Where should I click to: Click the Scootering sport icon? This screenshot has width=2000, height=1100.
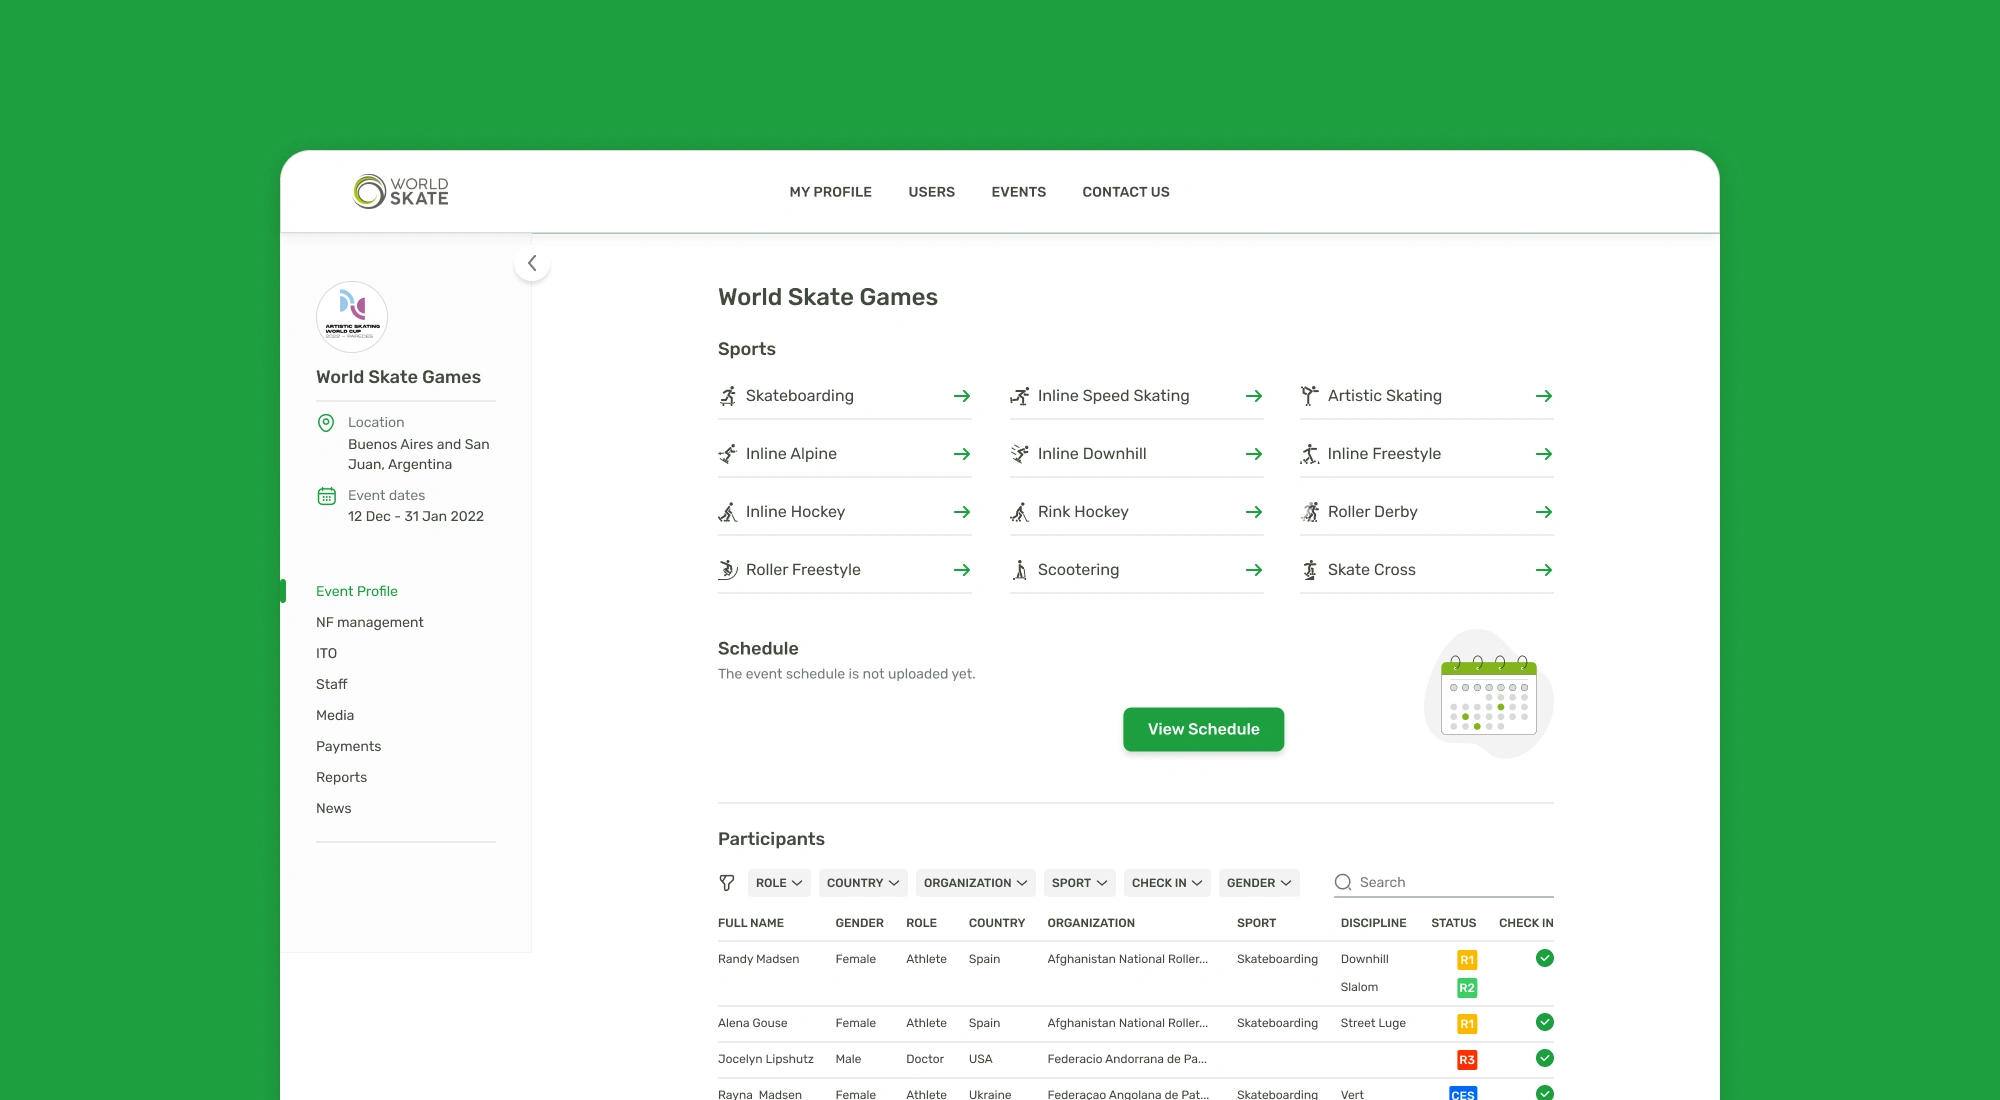[1020, 570]
